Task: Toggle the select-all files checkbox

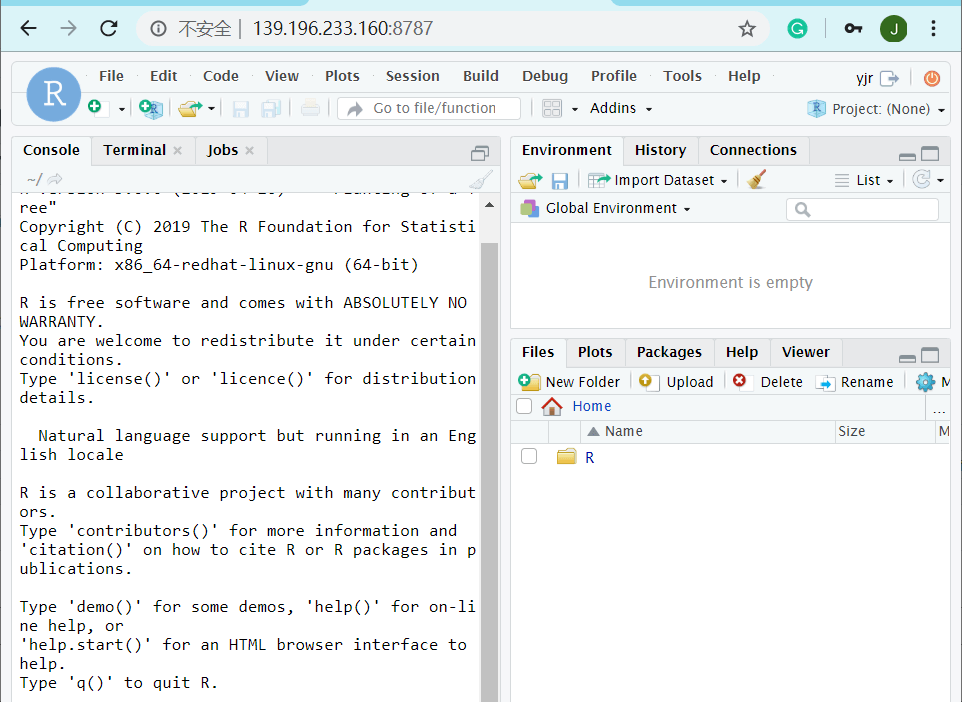Action: click(x=524, y=406)
